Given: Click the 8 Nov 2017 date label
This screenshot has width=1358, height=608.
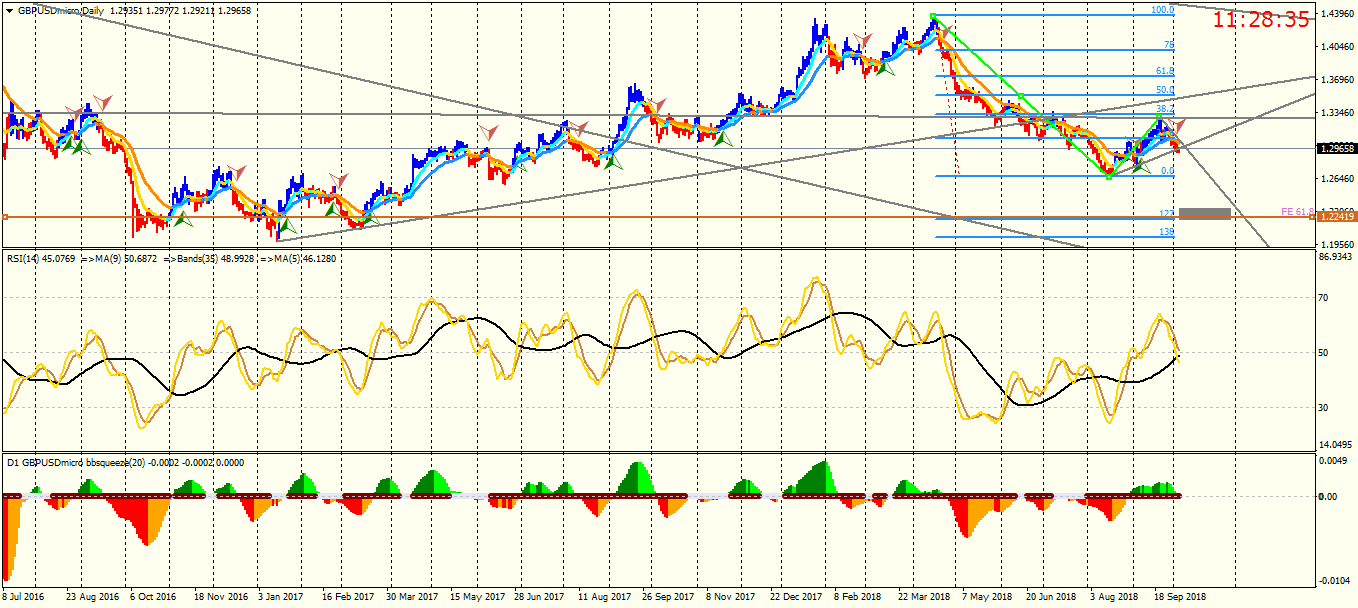Looking at the screenshot, I should [x=730, y=596].
